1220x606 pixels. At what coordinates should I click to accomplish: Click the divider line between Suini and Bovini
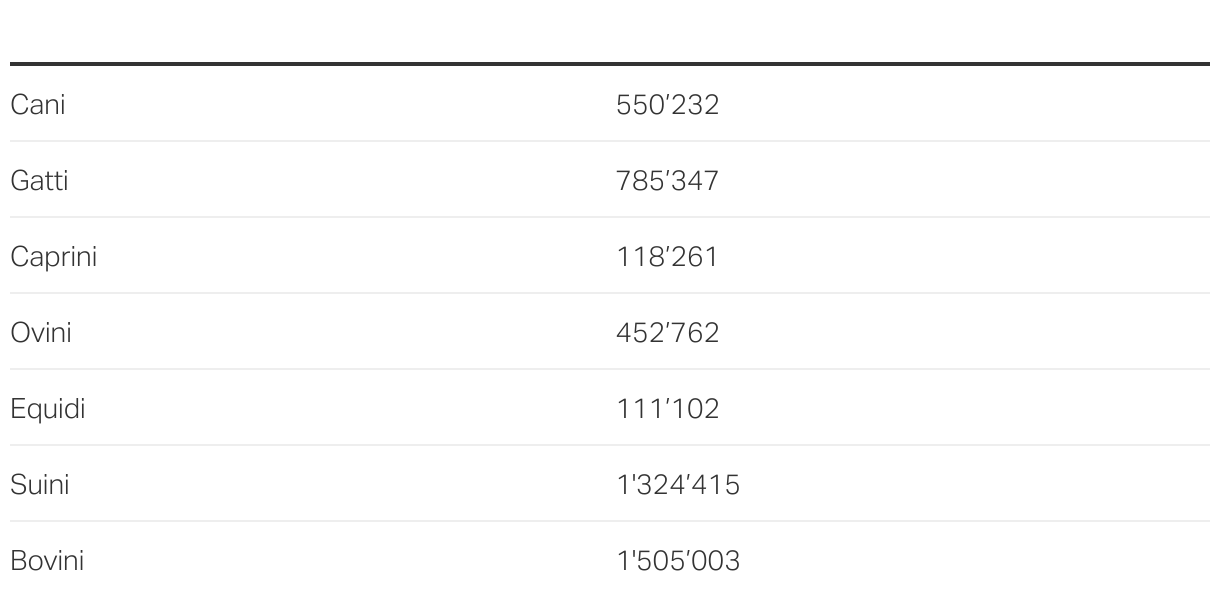[x=610, y=521]
